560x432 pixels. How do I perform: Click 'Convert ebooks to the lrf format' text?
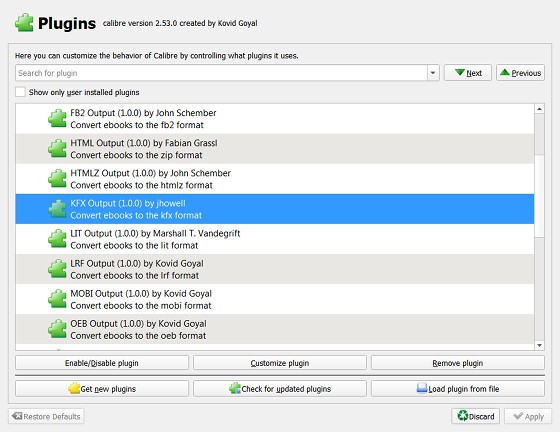pos(135,275)
